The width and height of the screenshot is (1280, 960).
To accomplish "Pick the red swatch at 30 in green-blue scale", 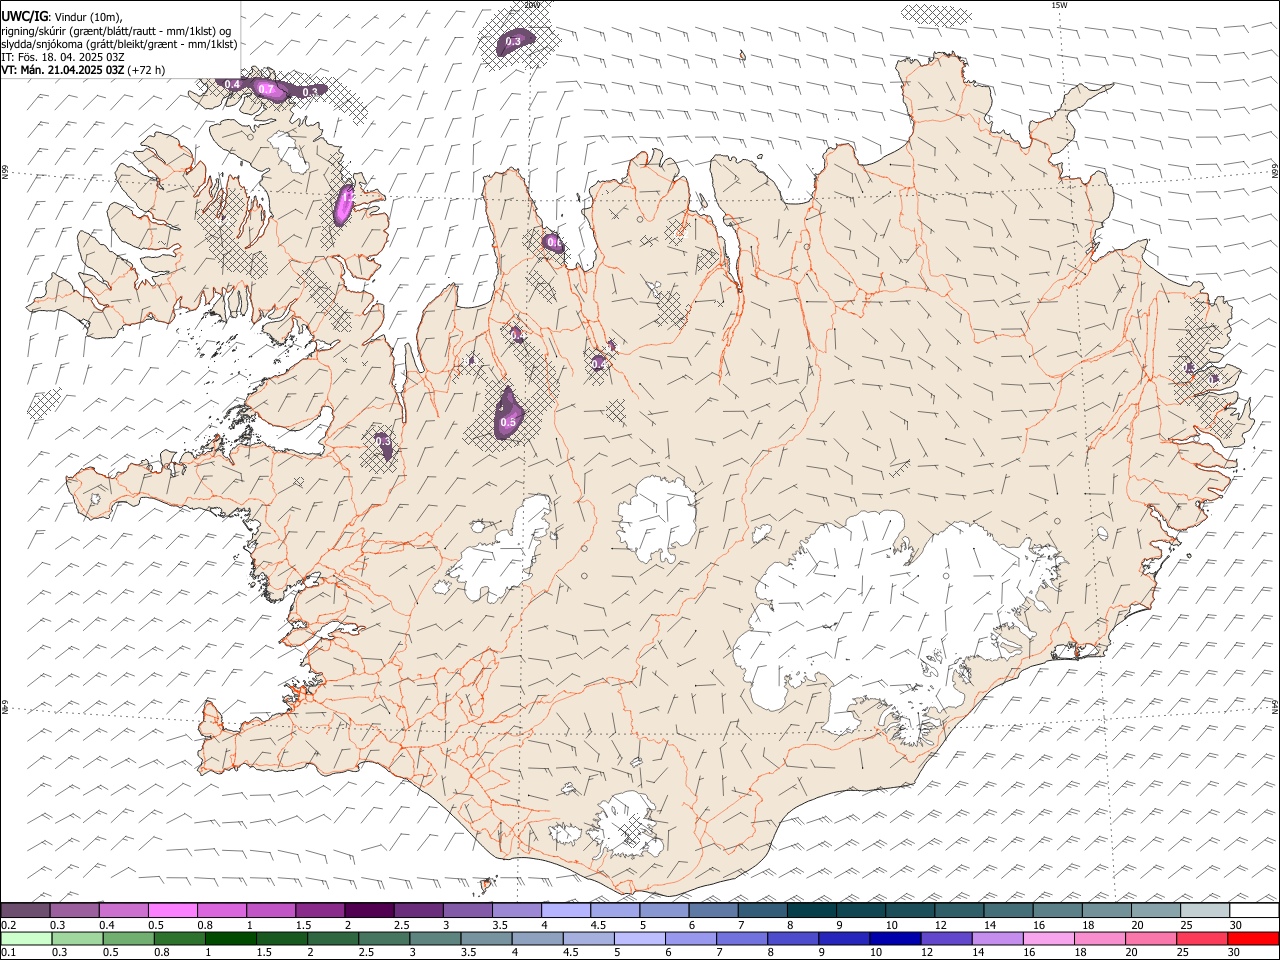I will [1252, 939].
